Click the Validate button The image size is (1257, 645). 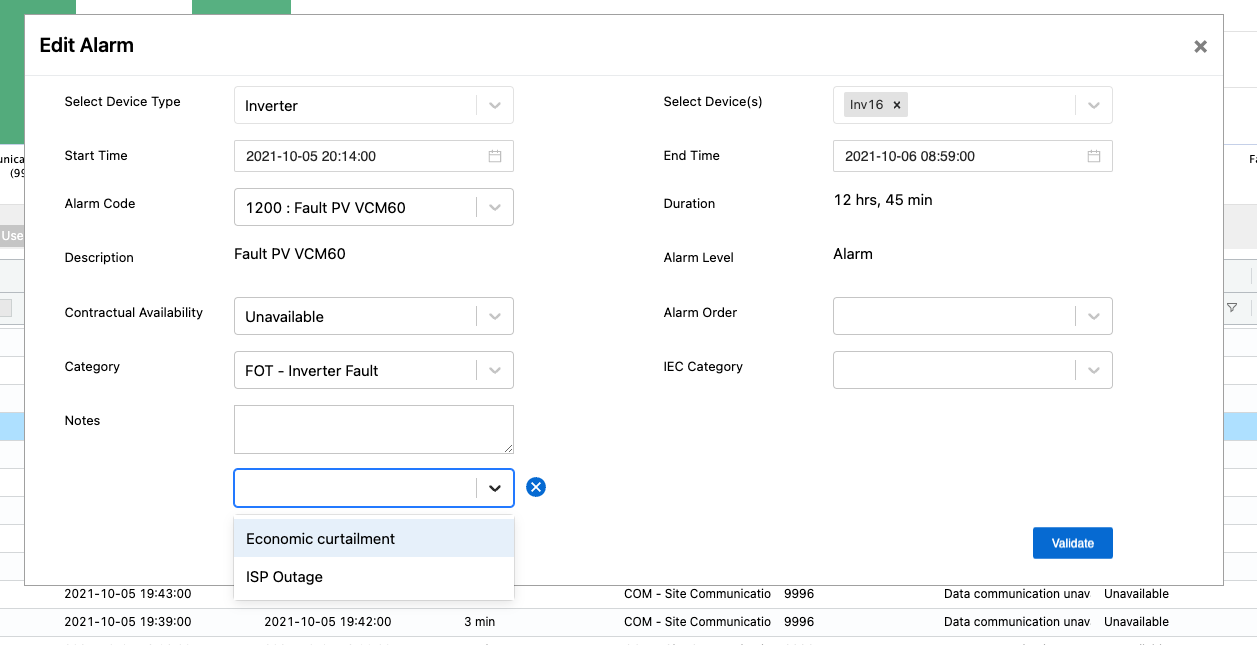click(x=1072, y=543)
